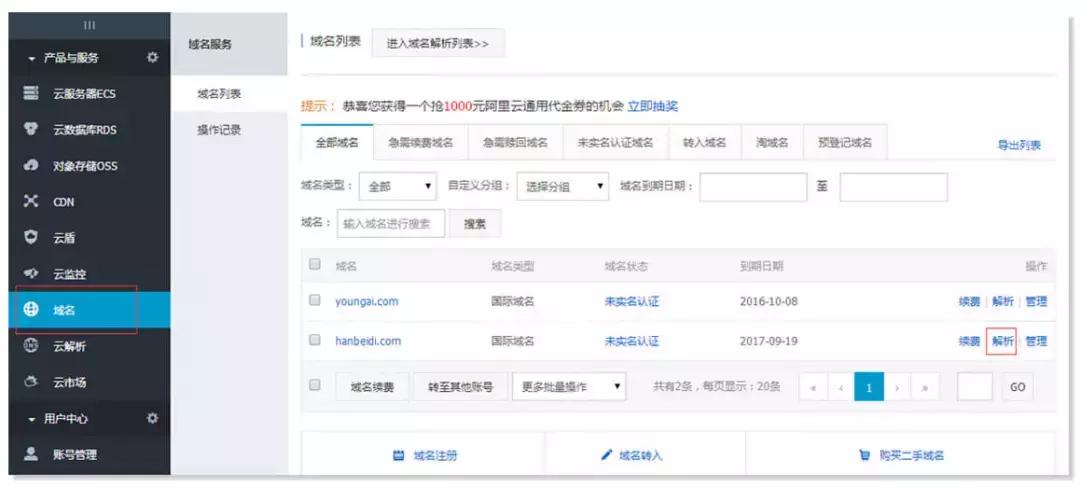The width and height of the screenshot is (1080, 488).
Task: Switch to the 淘域名 tab
Action: tap(772, 142)
